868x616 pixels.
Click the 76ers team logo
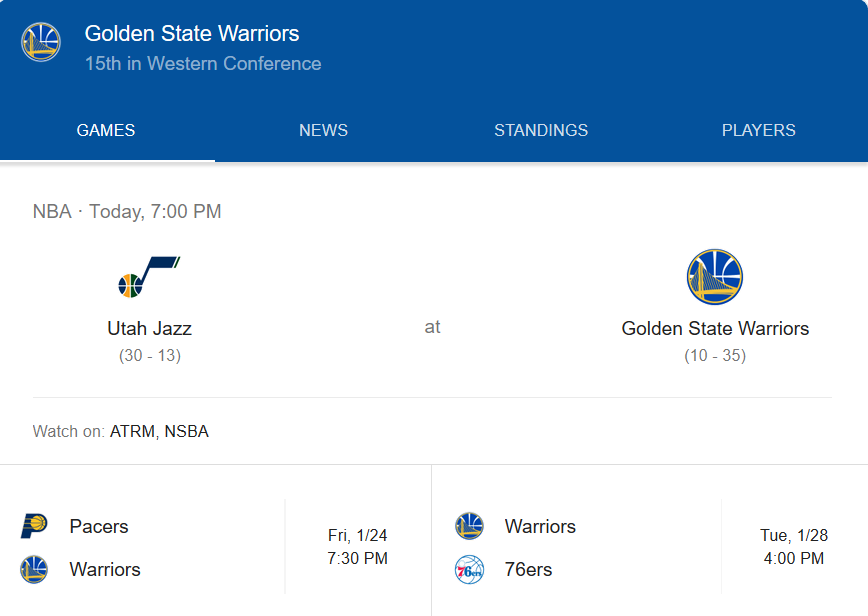[469, 569]
